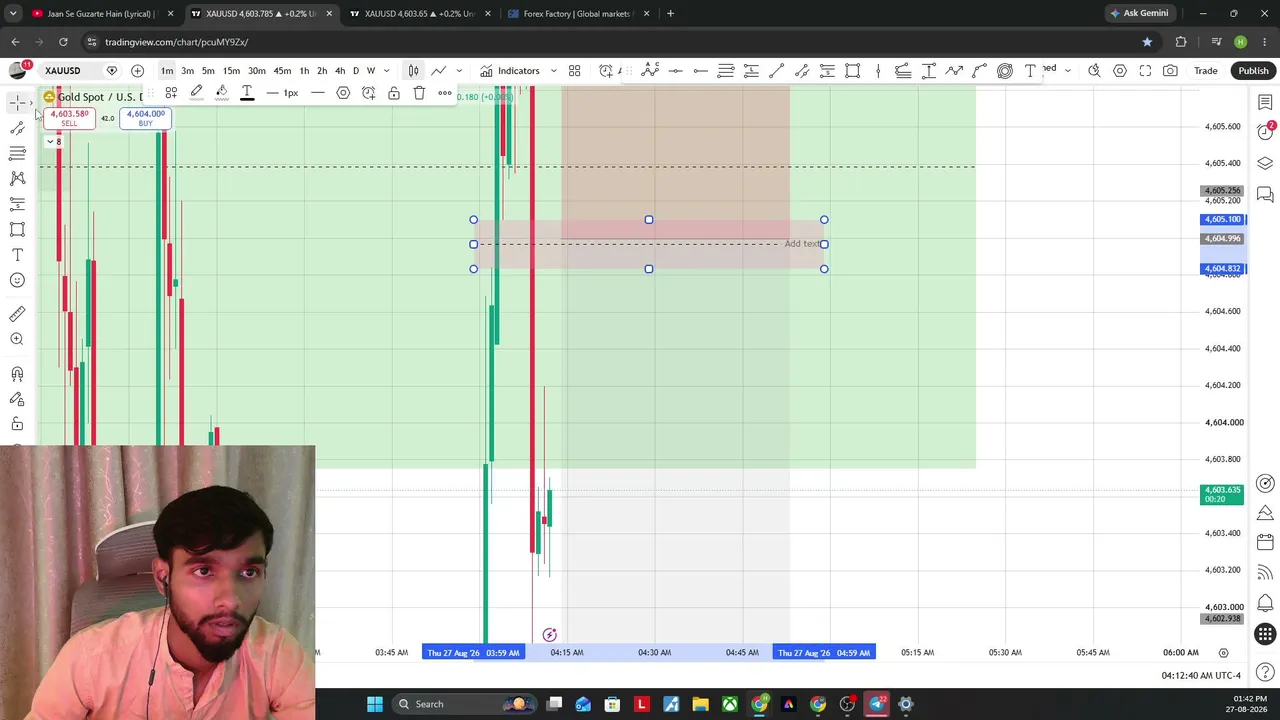Click the Windows taskbar Search box
Screen dimensions: 1280x720
463,704
